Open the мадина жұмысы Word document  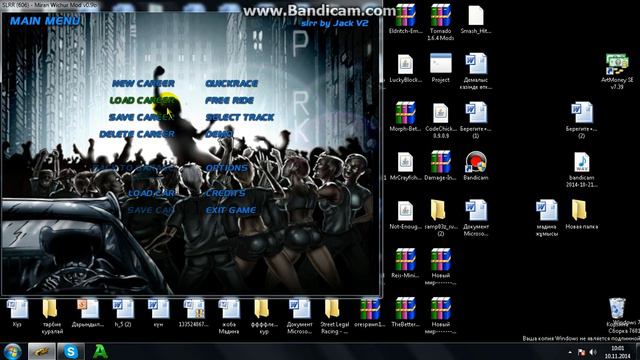(x=546, y=211)
